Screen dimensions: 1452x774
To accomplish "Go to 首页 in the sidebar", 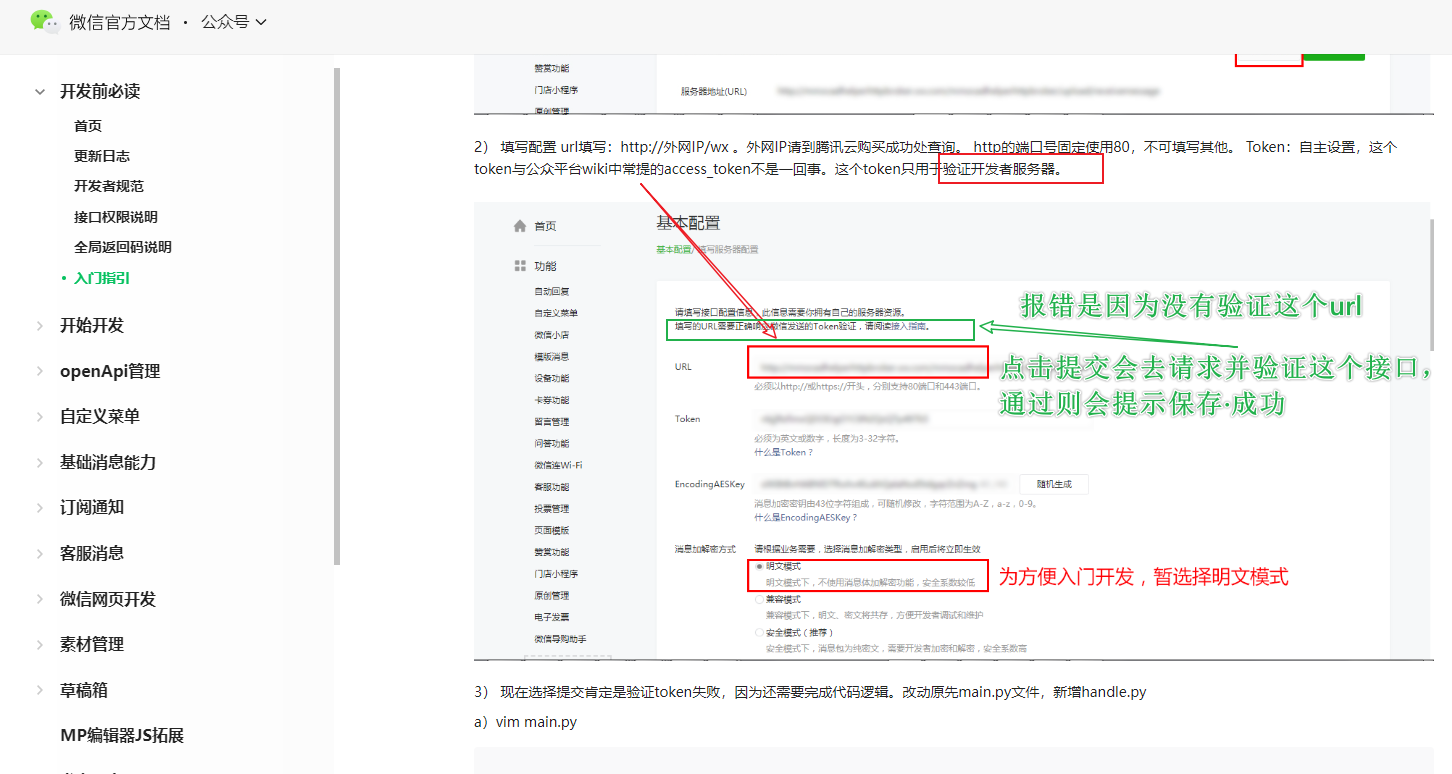I will pos(88,126).
